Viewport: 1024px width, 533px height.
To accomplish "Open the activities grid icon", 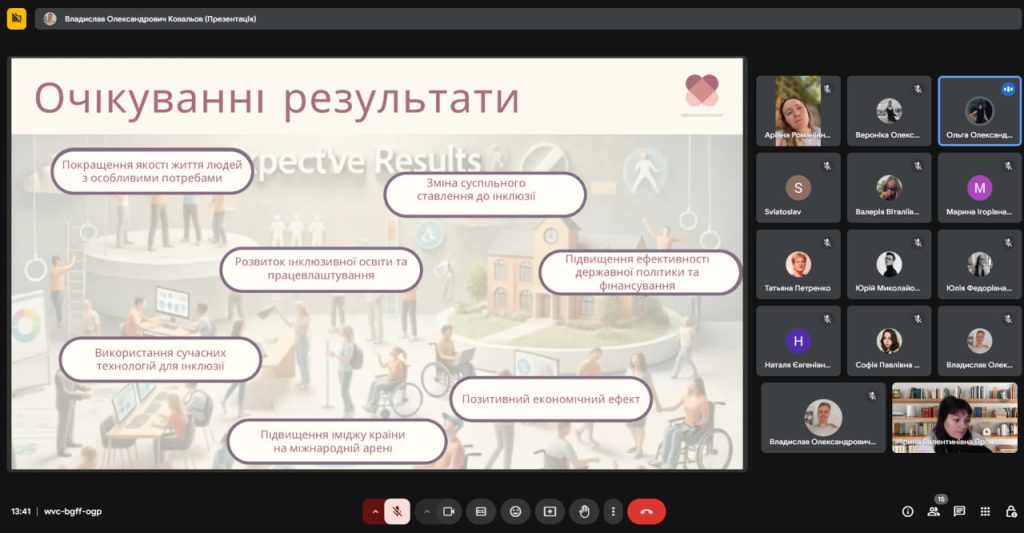I will pyautogui.click(x=985, y=511).
